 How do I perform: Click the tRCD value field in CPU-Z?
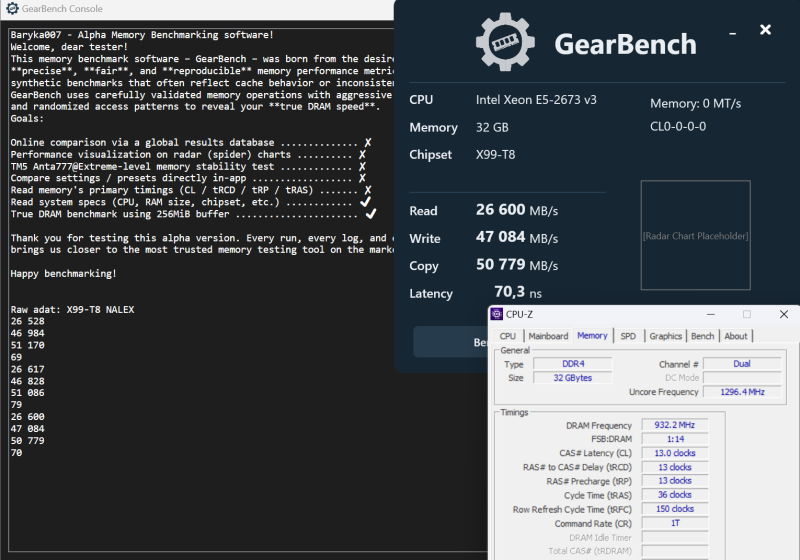coord(674,467)
